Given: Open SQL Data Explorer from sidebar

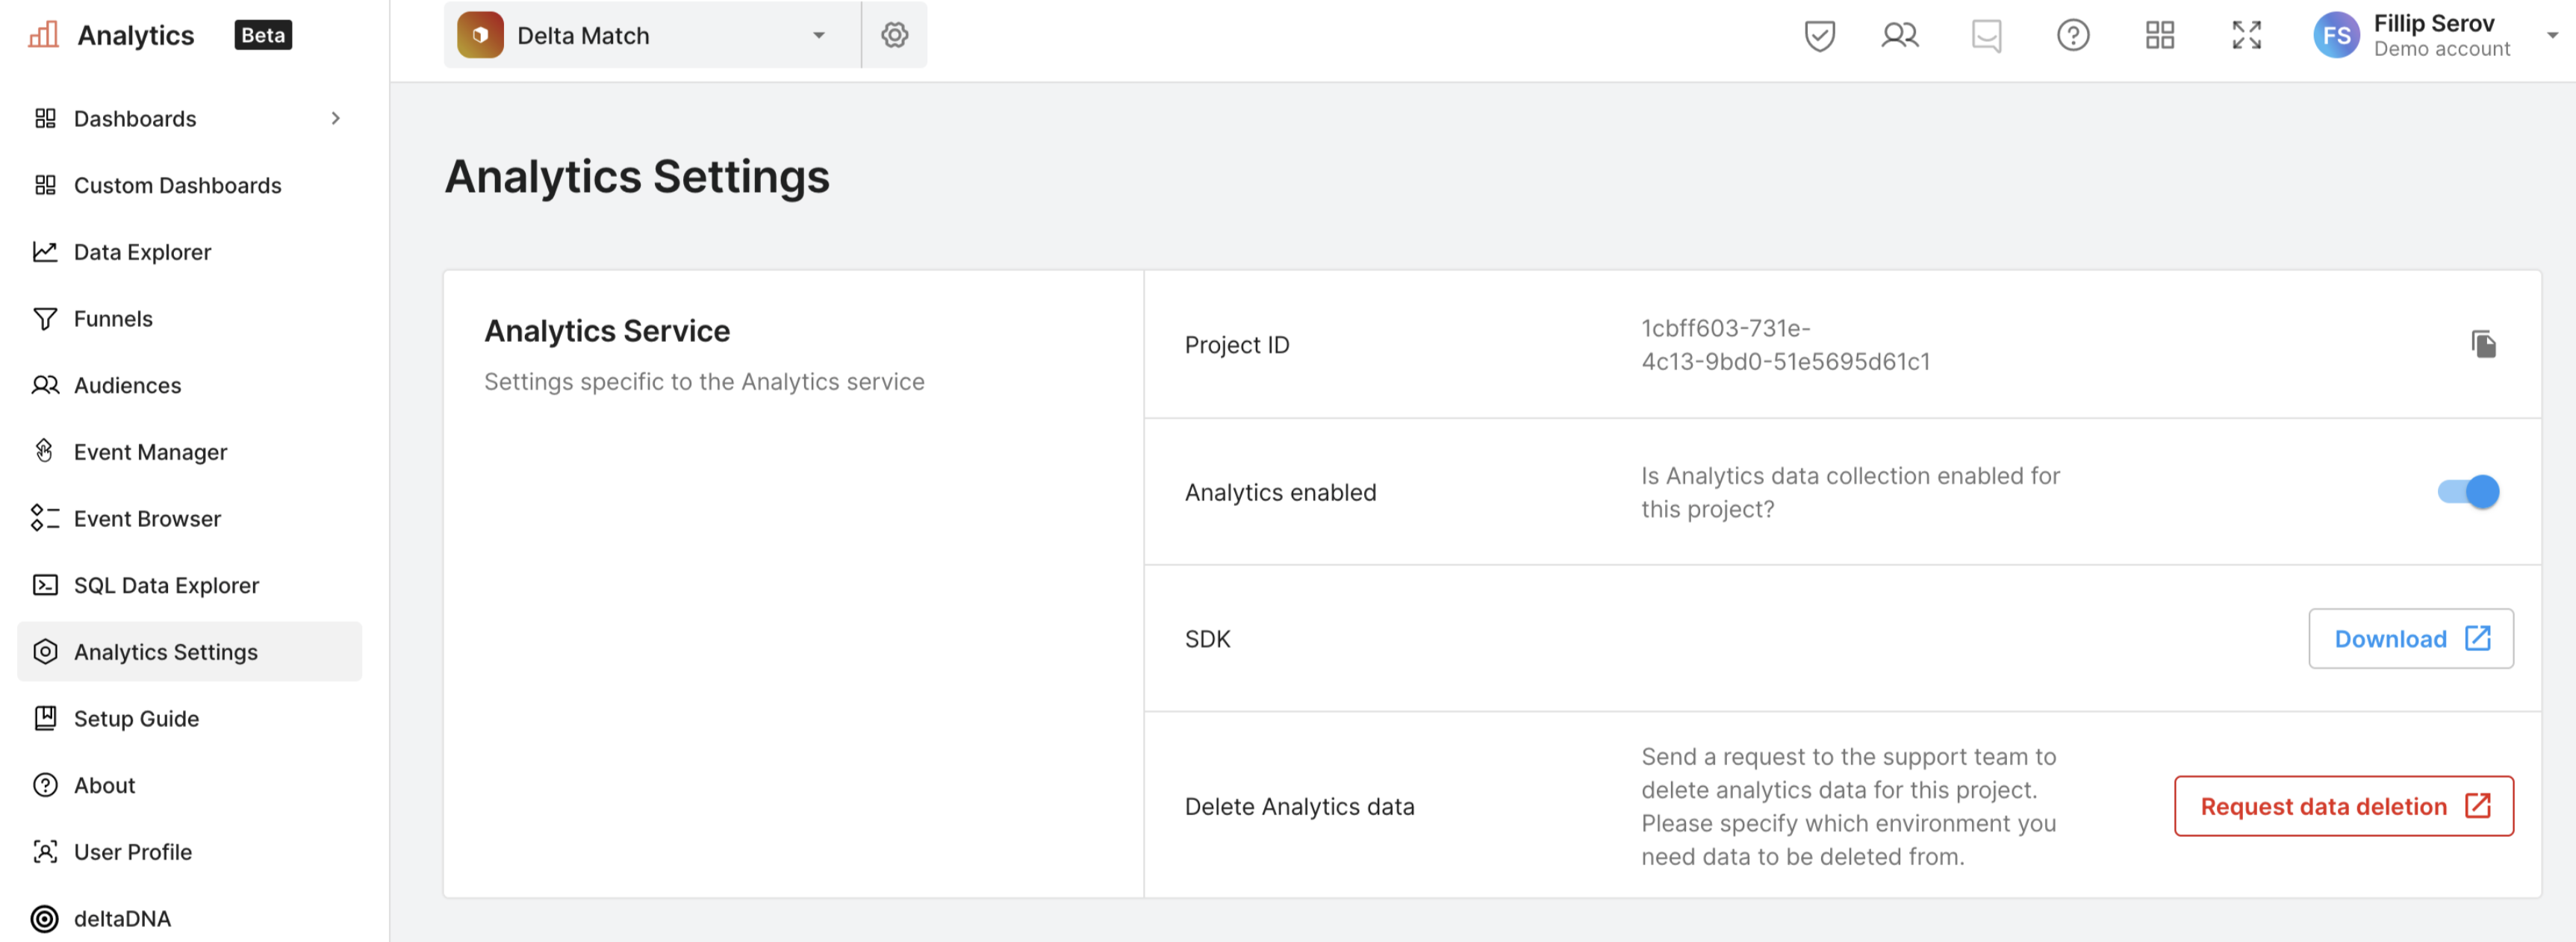Looking at the screenshot, I should click(x=166, y=585).
